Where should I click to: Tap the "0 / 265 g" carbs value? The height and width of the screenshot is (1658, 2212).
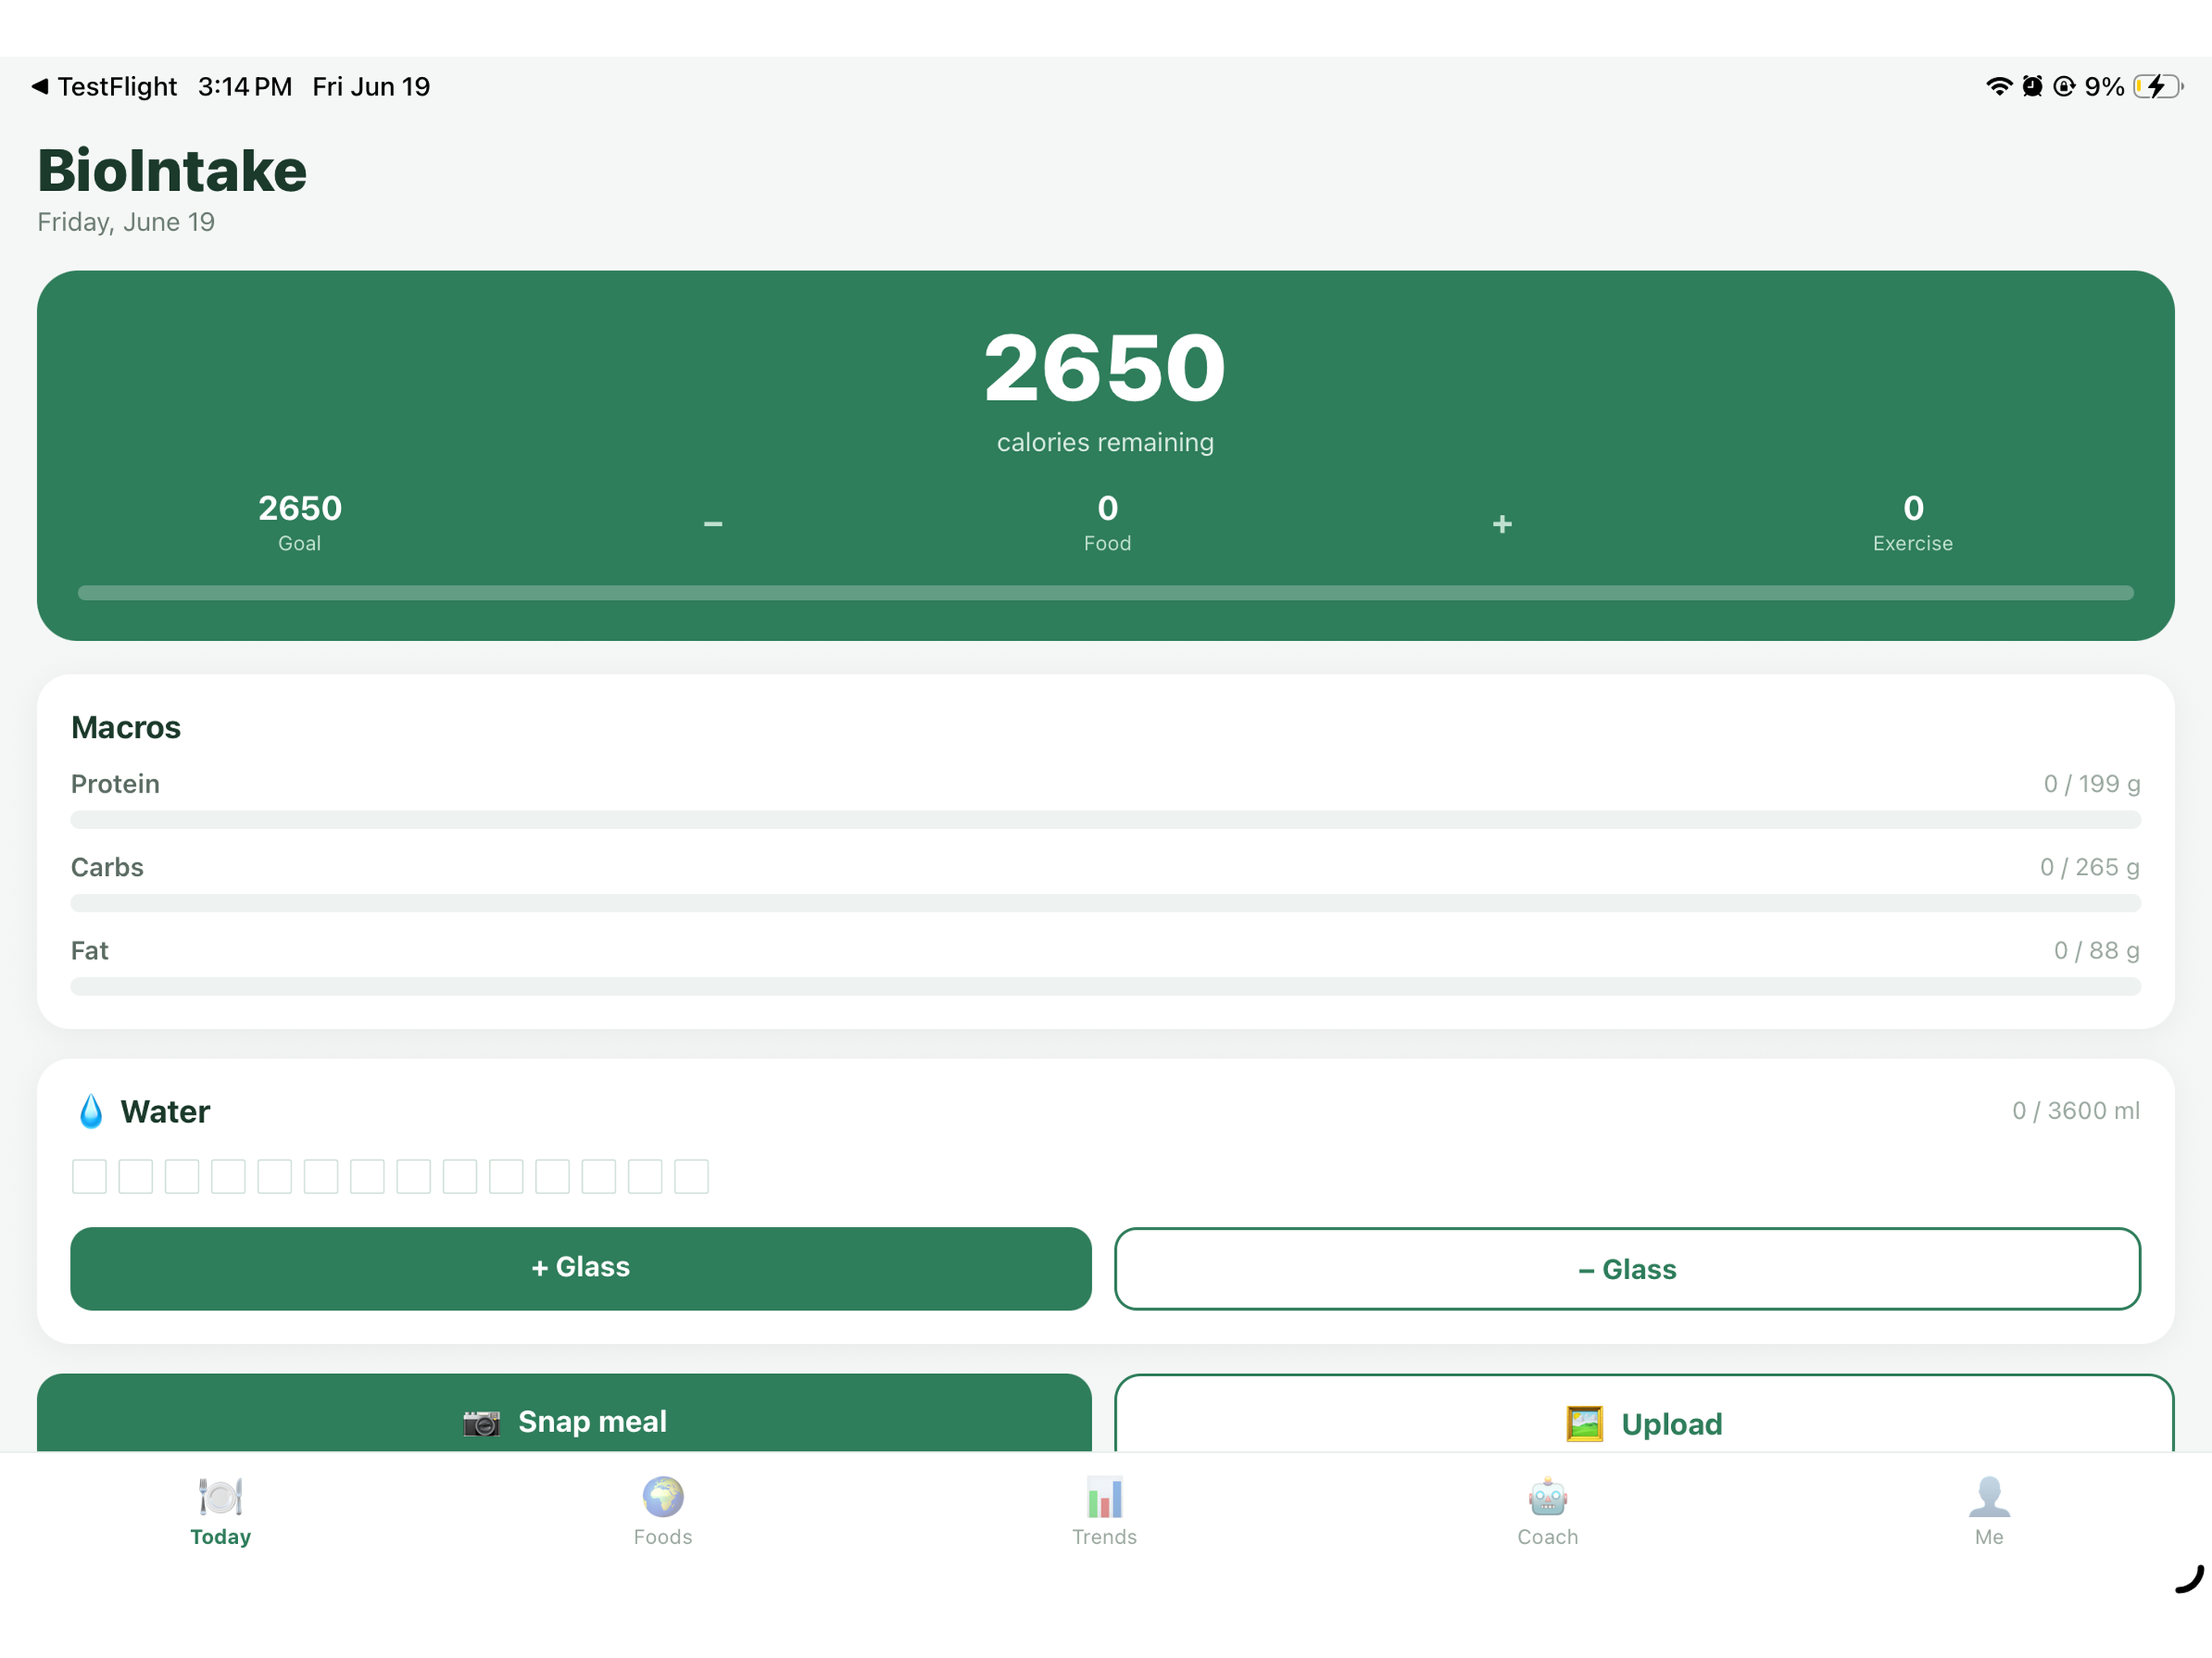tap(2090, 867)
